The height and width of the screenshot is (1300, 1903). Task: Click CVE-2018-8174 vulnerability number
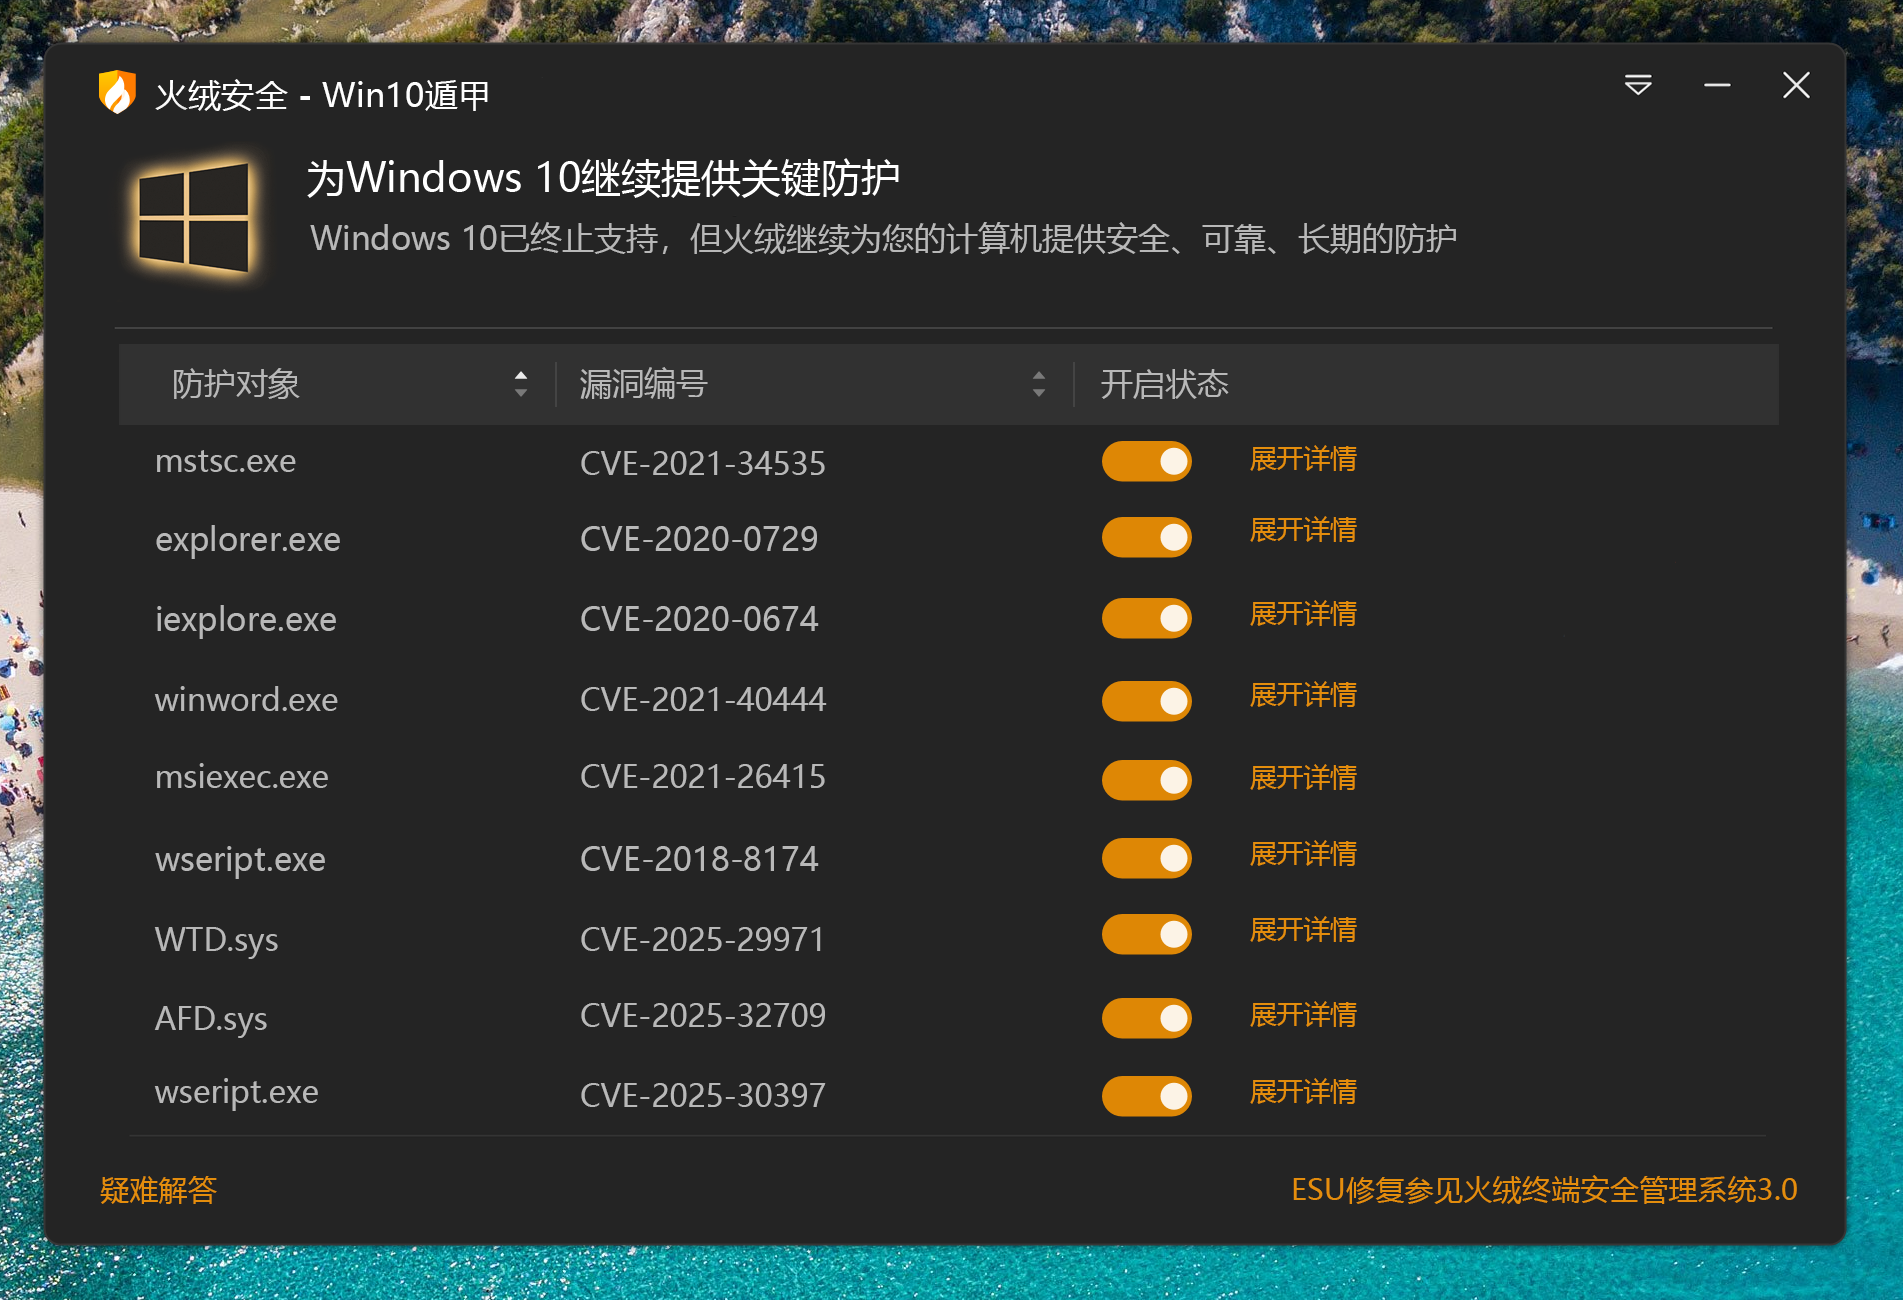(699, 859)
